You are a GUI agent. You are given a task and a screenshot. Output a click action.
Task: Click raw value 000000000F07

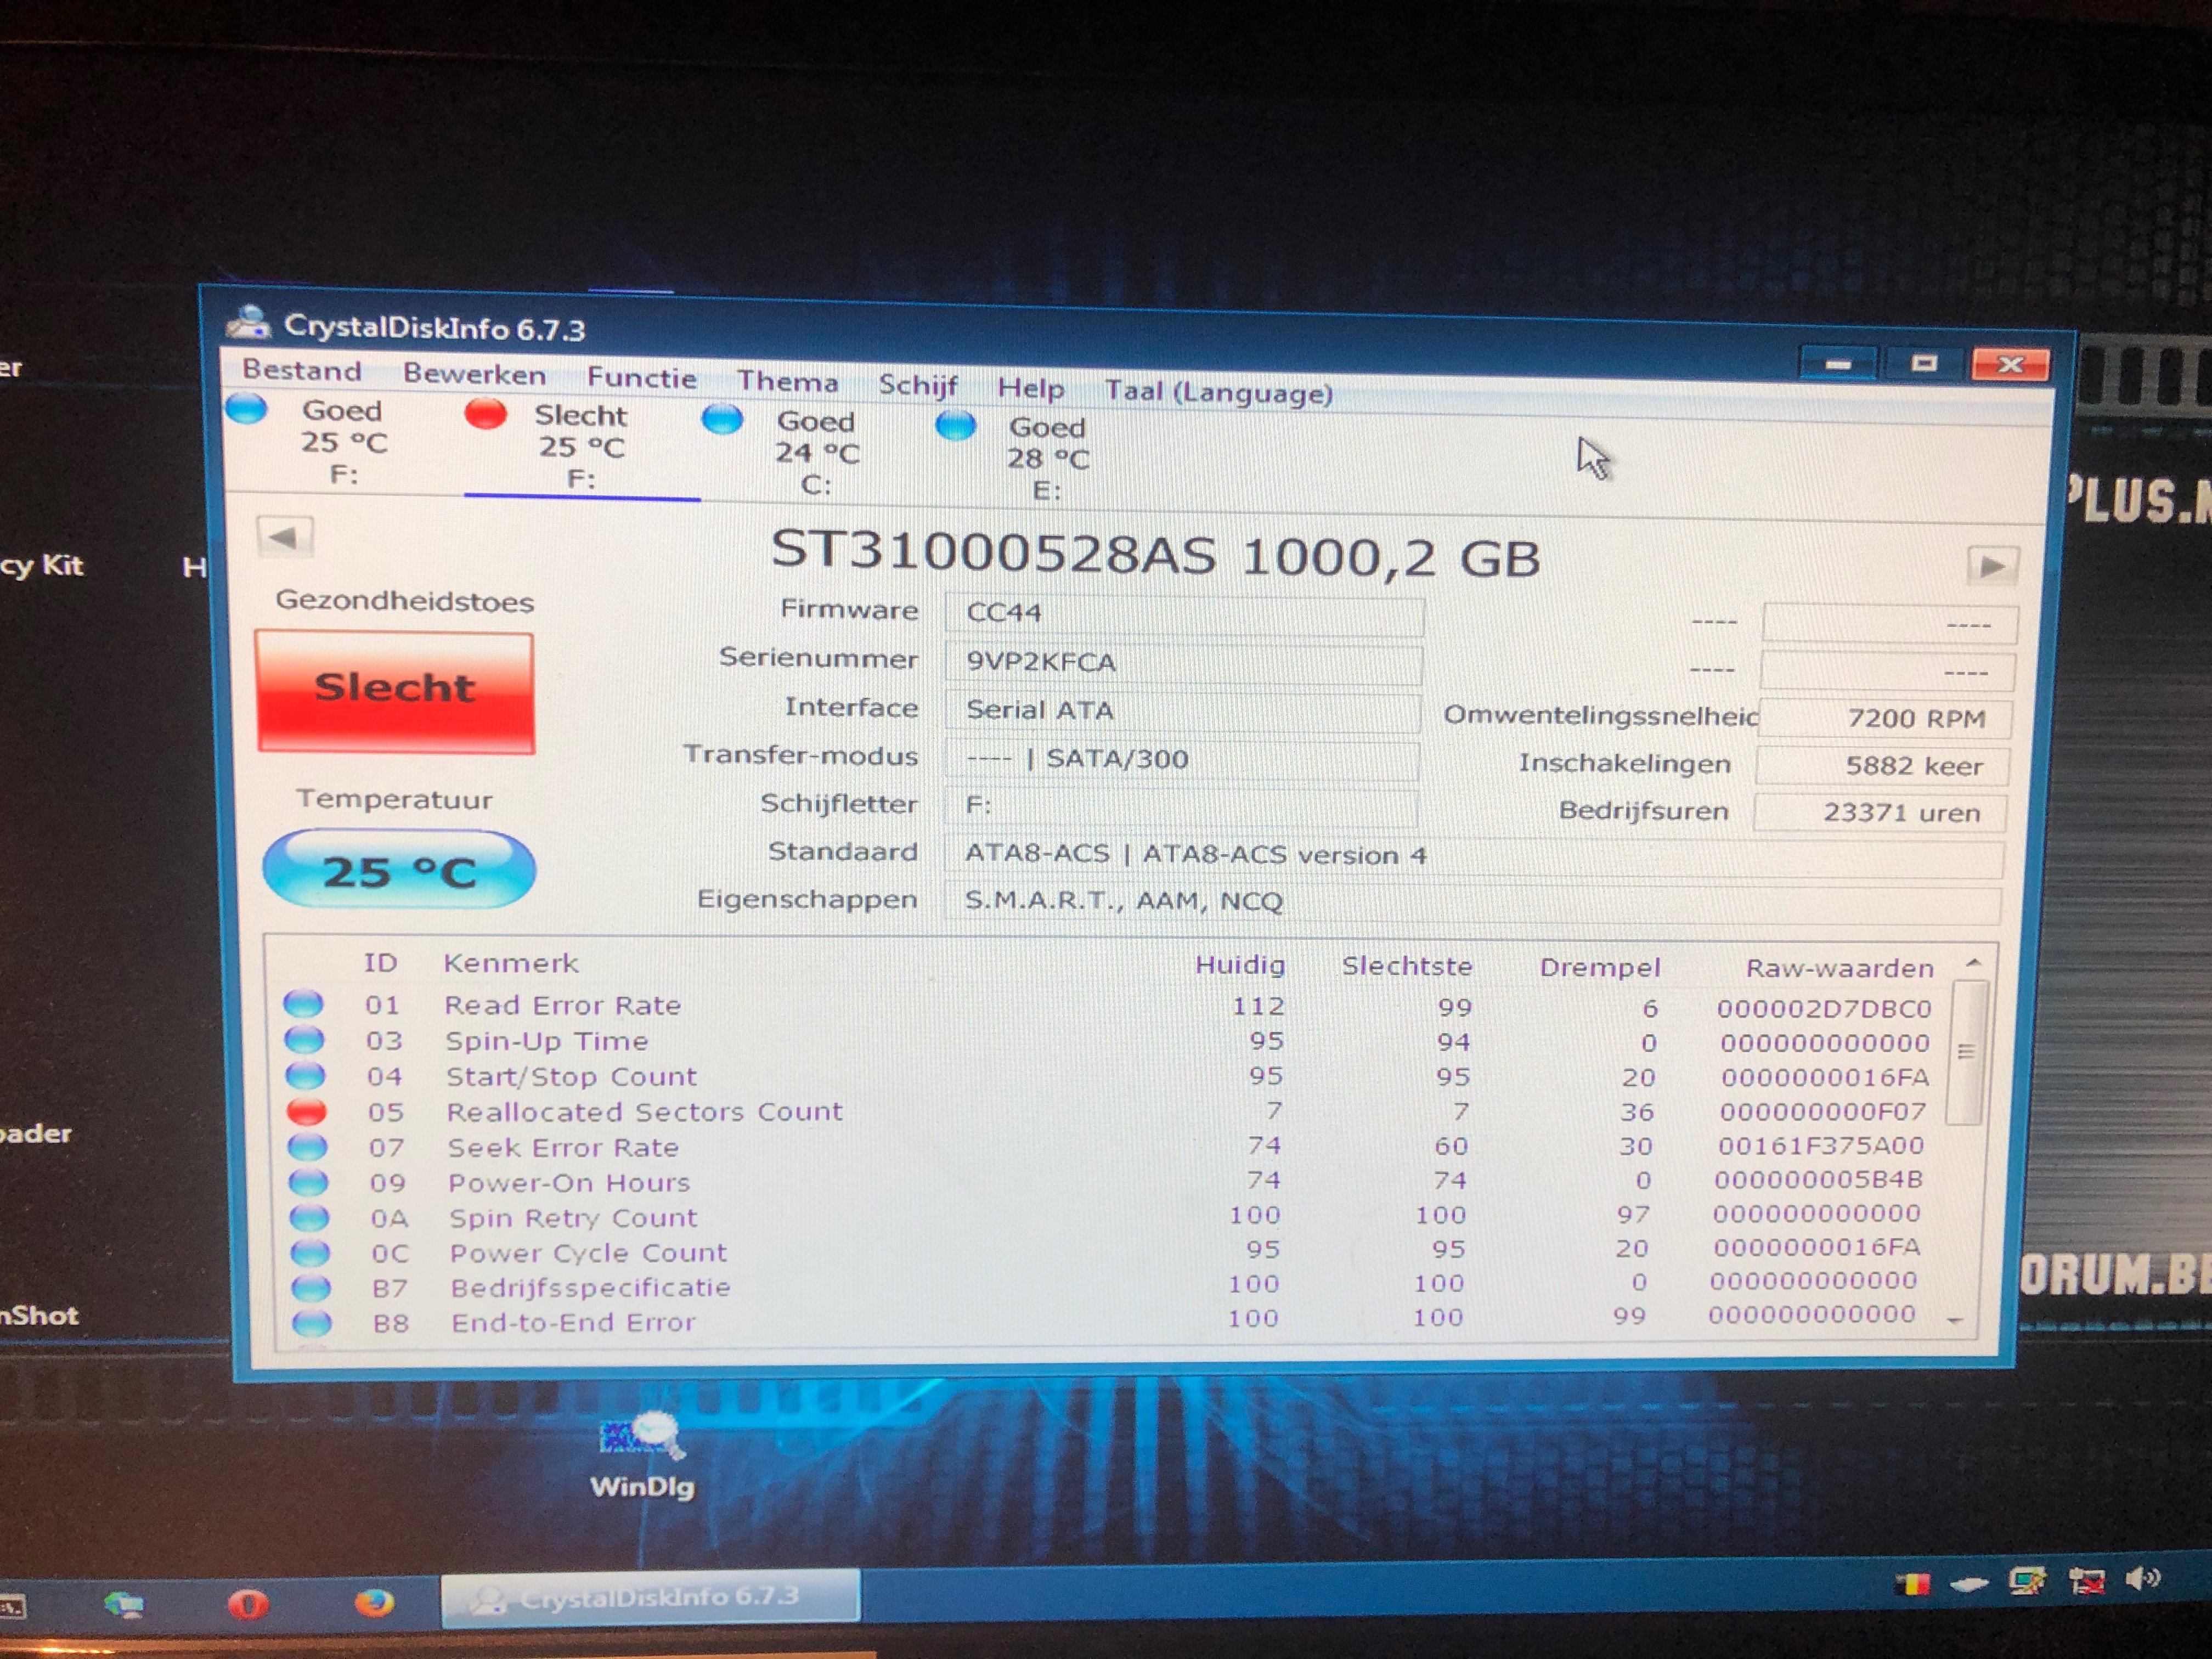(1822, 1112)
